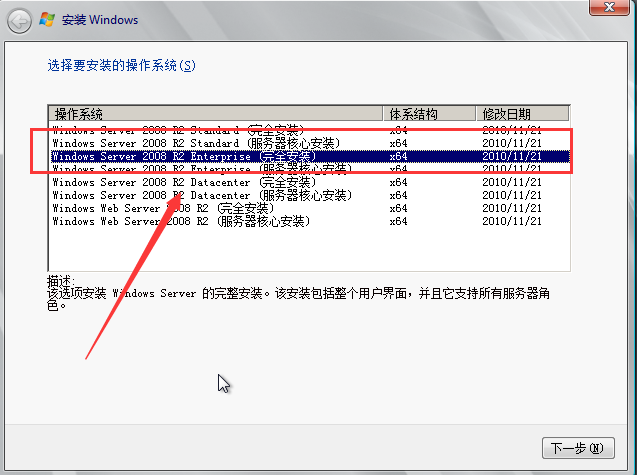637x475 pixels.
Task: Sort by 修改日期 column header
Action: 522,114
